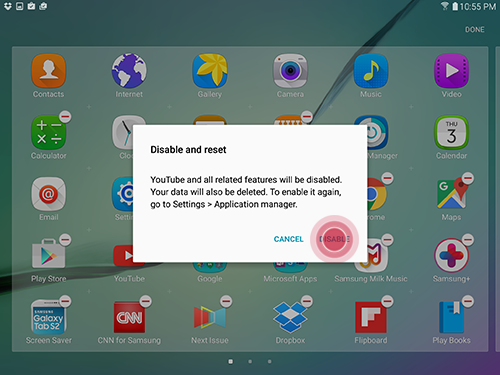Launch the Camera app icon

[290, 70]
